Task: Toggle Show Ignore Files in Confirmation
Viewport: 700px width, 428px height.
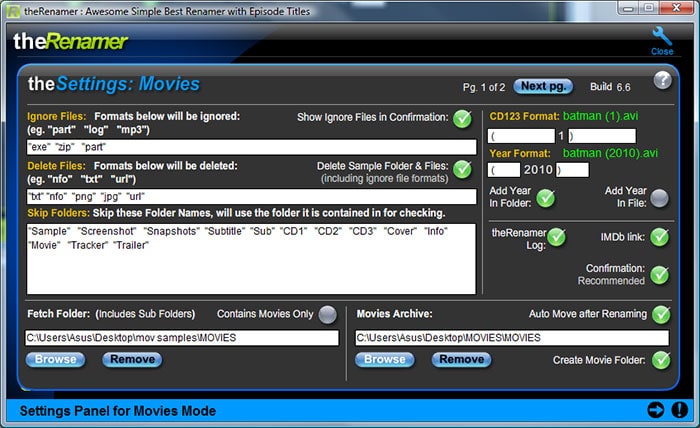Action: (x=462, y=119)
